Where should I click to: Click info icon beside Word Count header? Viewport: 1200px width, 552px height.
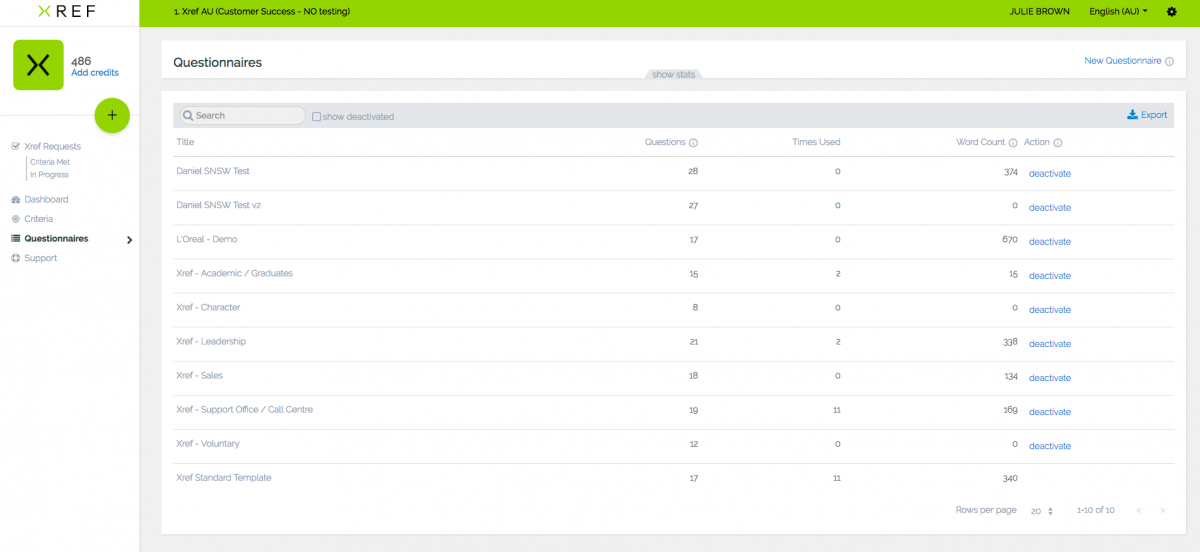click(1013, 143)
